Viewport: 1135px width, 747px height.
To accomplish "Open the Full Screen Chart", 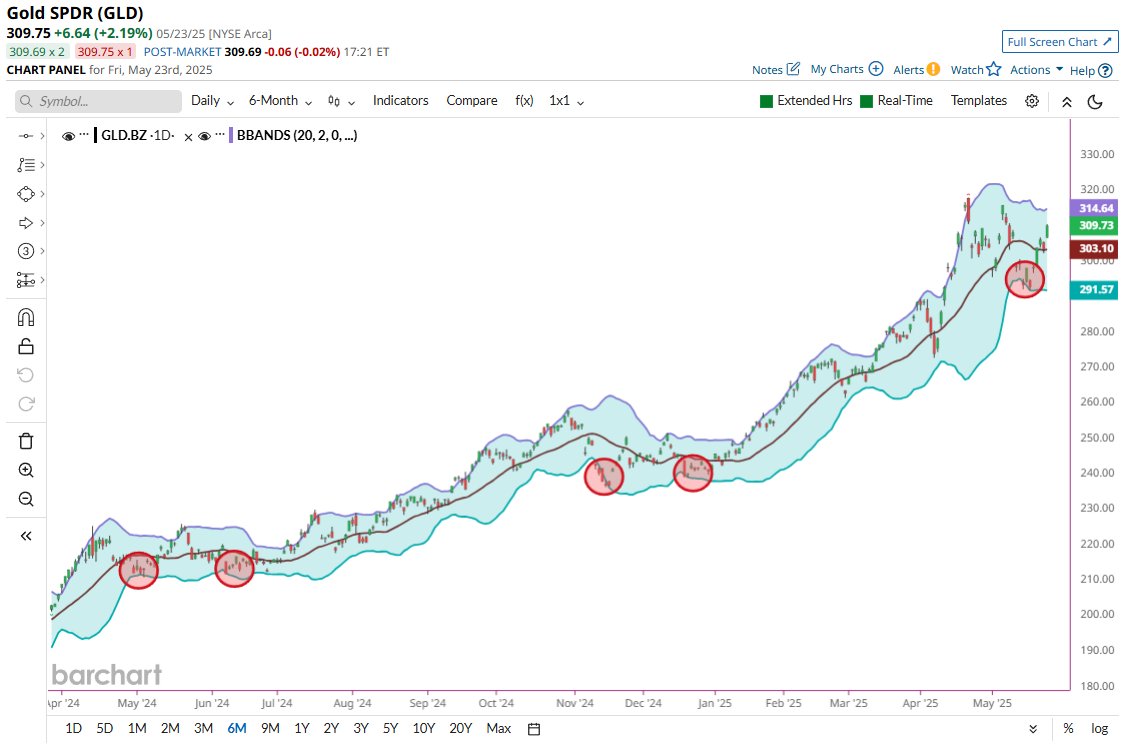I will coord(1060,42).
